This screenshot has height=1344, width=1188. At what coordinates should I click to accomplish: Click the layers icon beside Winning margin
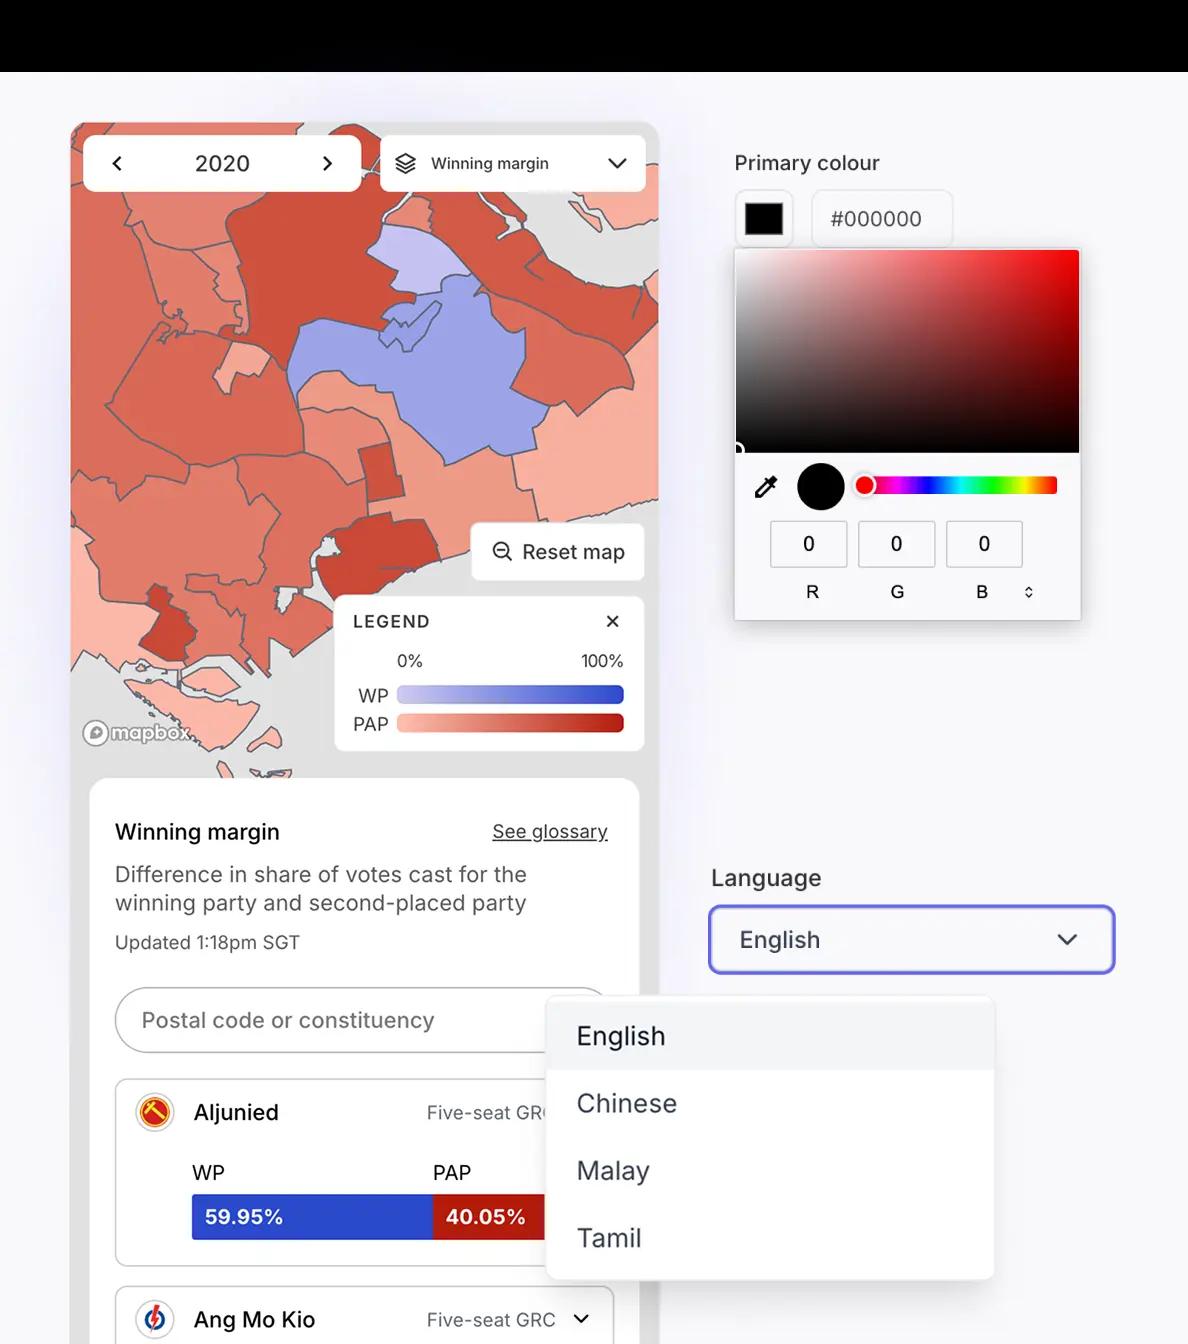click(405, 164)
